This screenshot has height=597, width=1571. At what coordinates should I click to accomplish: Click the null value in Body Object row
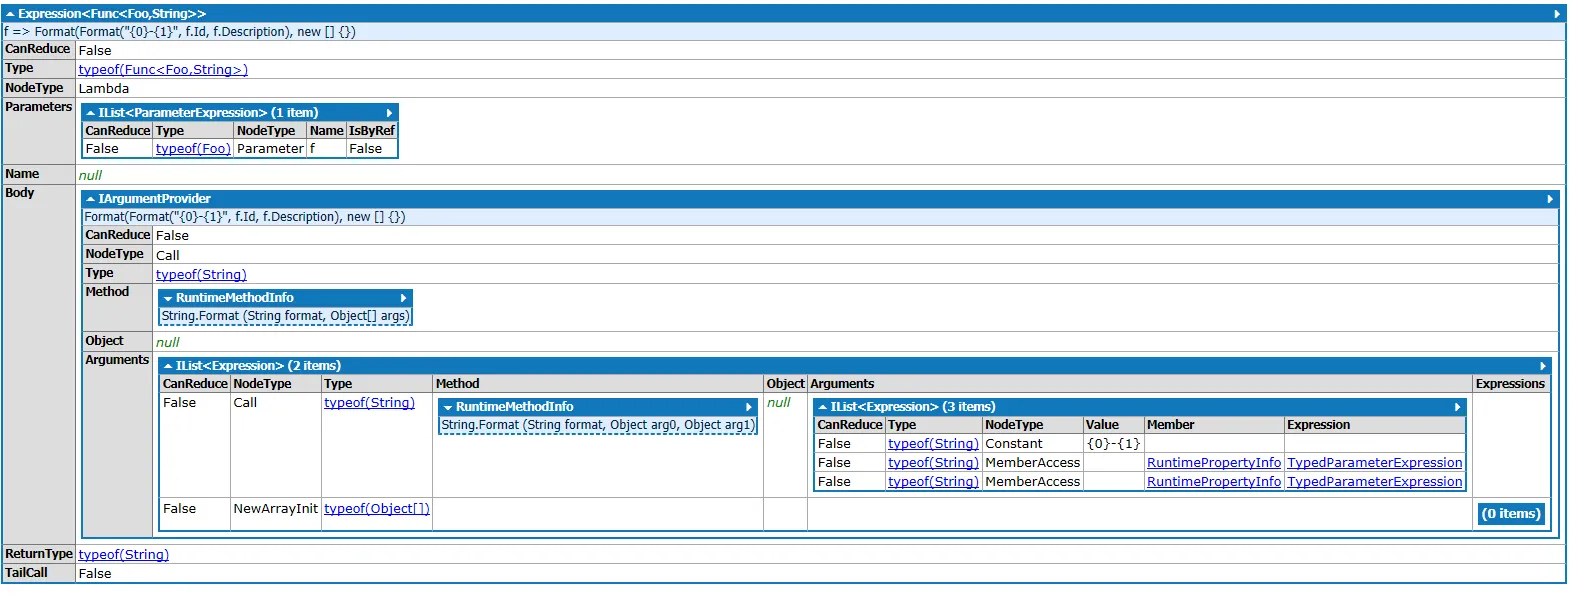pos(168,342)
